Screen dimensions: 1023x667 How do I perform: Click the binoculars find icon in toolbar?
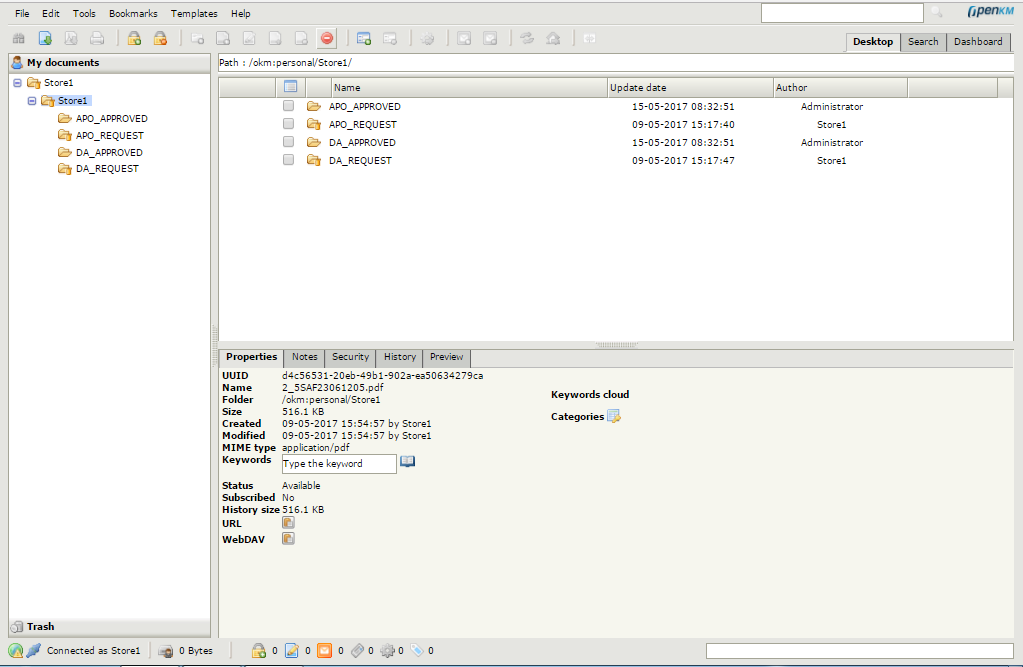[18, 39]
